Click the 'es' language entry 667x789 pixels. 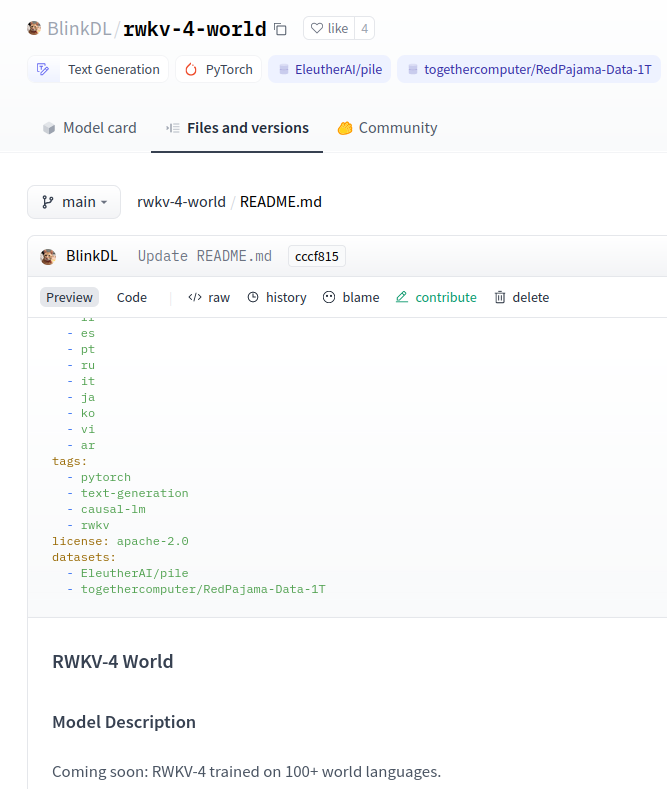coord(88,333)
